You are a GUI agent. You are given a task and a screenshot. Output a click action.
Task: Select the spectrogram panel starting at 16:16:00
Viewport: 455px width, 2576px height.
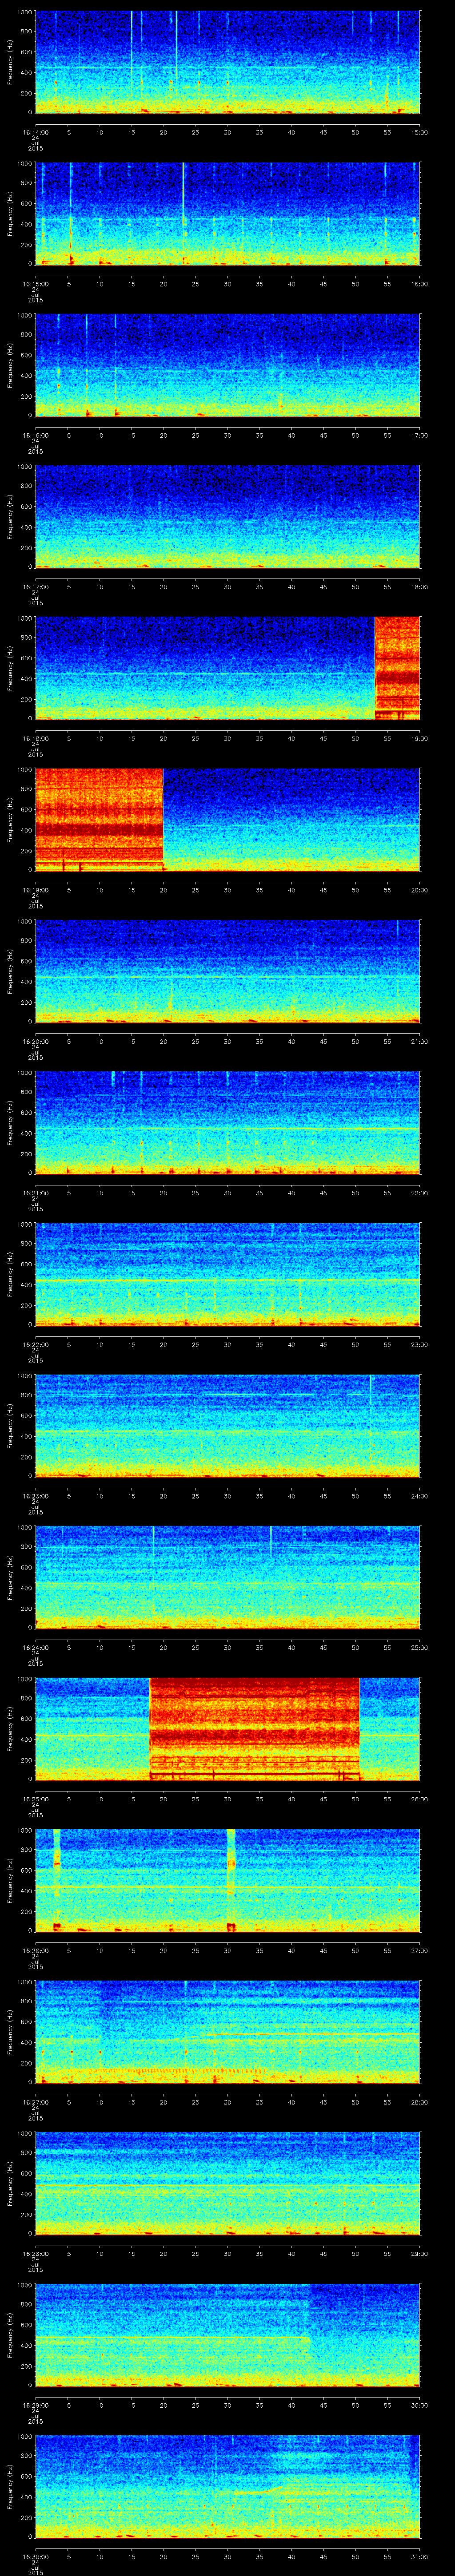227,365
